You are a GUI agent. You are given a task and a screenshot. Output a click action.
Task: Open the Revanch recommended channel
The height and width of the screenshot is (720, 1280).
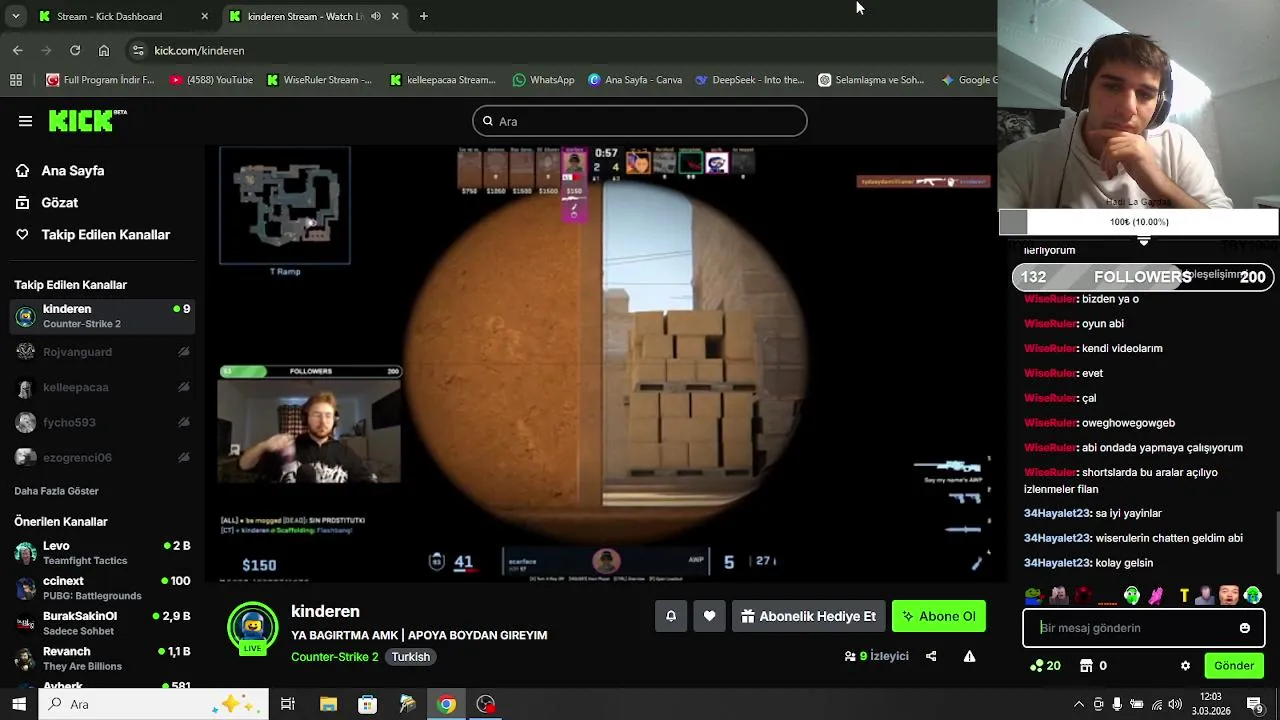click(x=103, y=658)
